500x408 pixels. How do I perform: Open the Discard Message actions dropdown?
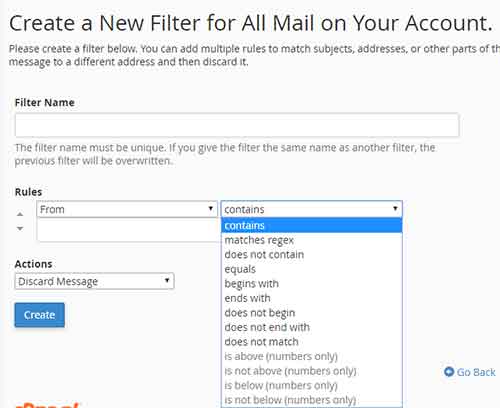(94, 281)
